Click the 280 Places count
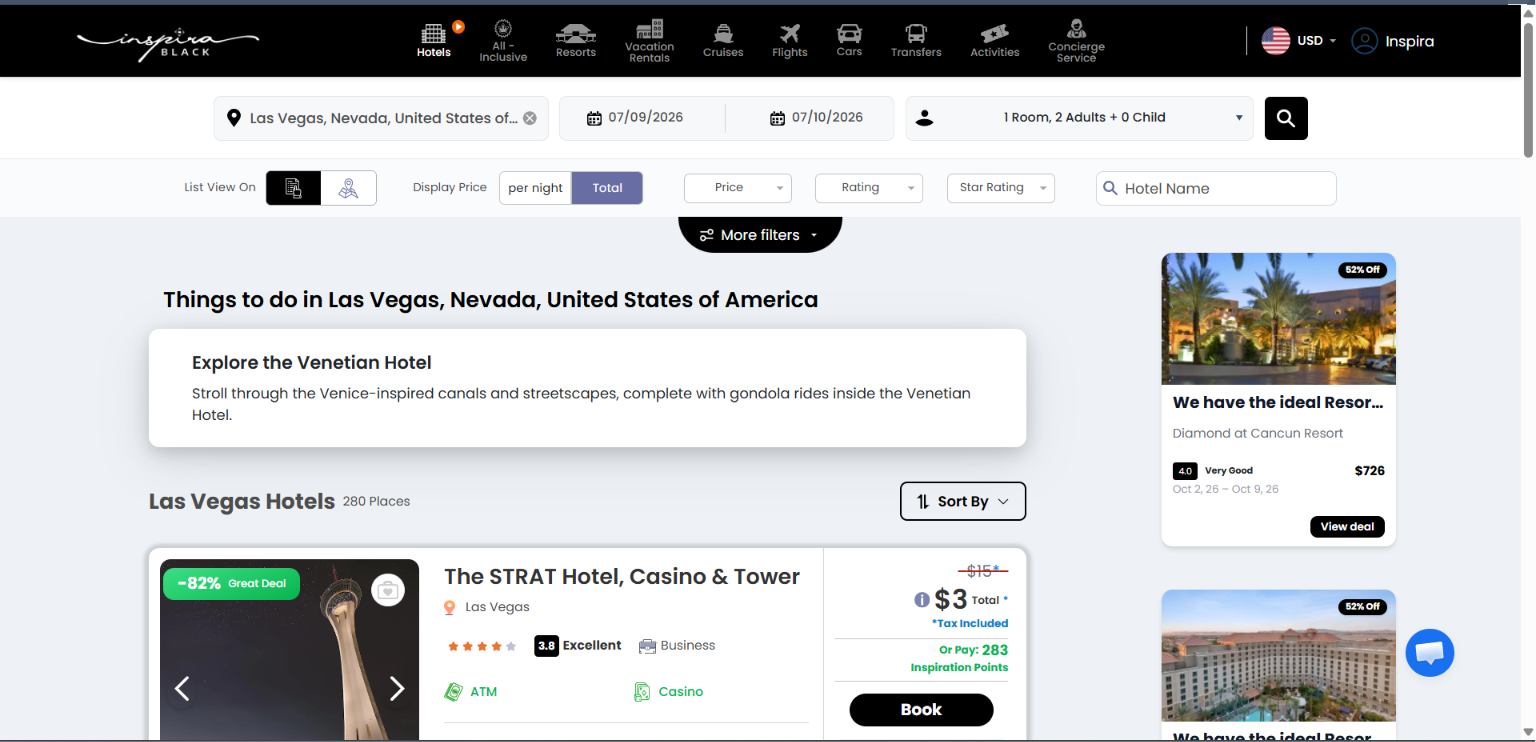 tap(376, 501)
